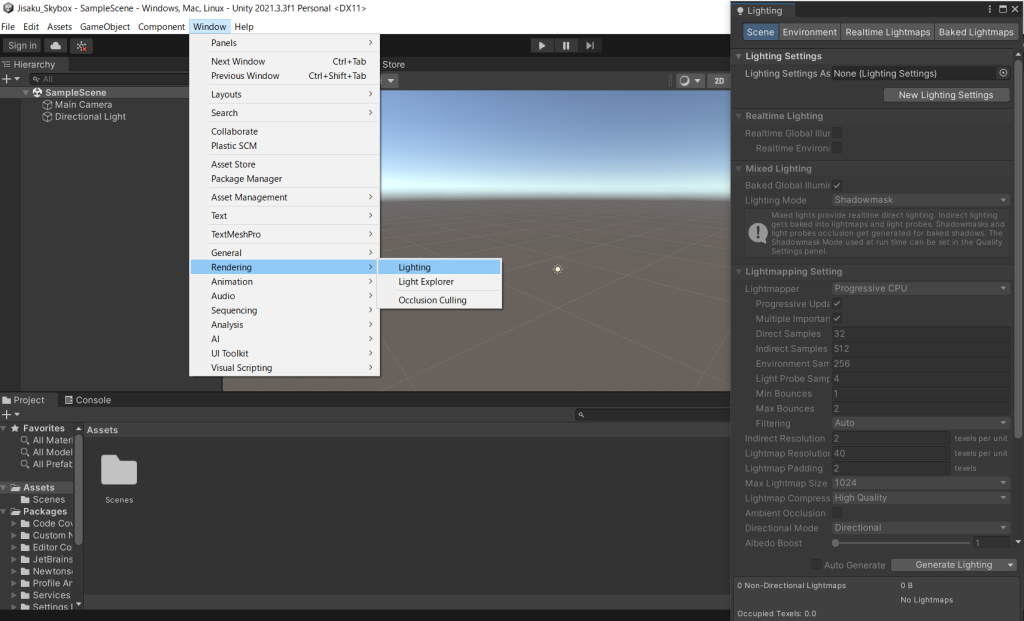1024x621 pixels.
Task: Collapse the SampleScene hierarchy entry
Action: (27, 91)
